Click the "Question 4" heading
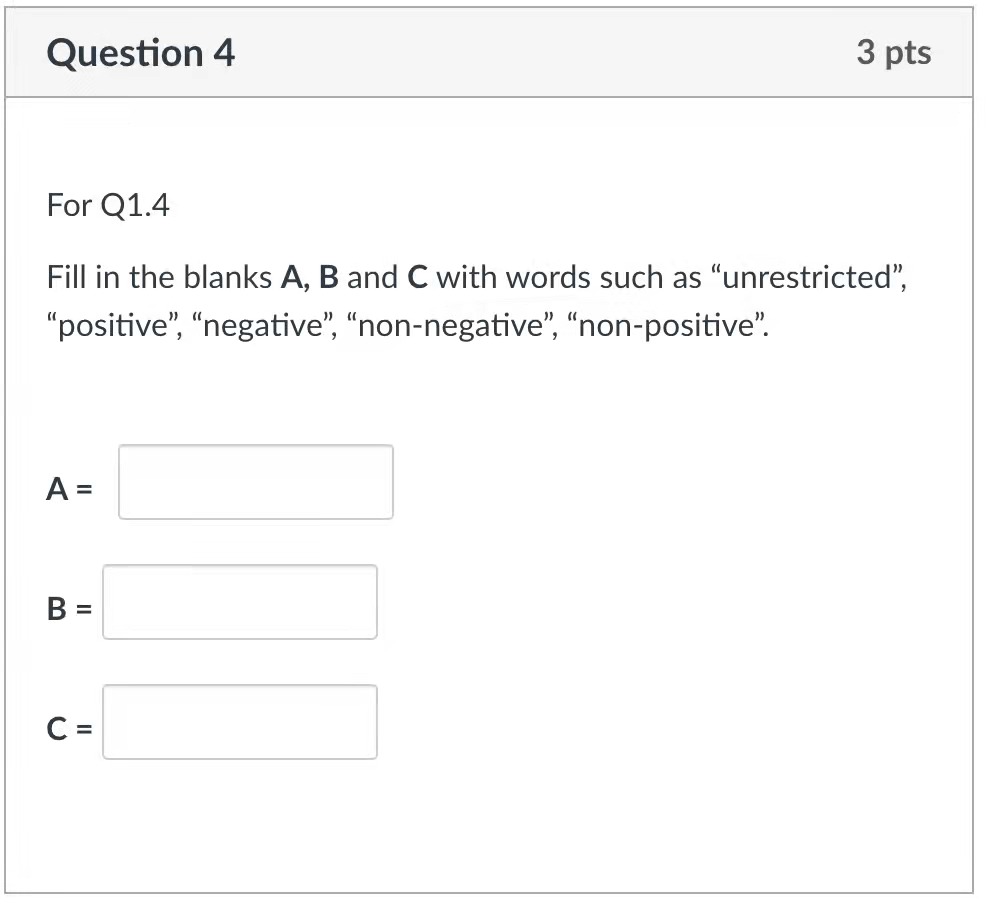The width and height of the screenshot is (986, 914). point(140,53)
